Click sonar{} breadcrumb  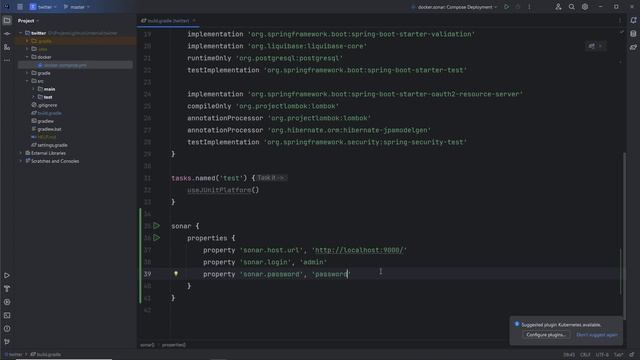[147, 345]
